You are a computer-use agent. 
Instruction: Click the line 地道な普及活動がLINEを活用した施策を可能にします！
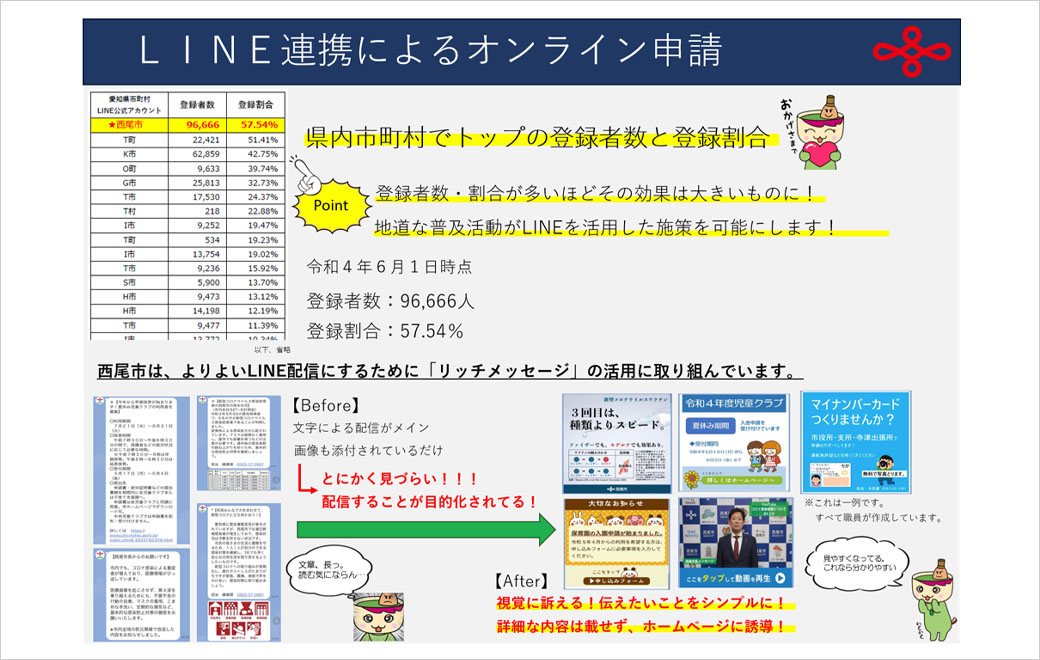coord(606,227)
